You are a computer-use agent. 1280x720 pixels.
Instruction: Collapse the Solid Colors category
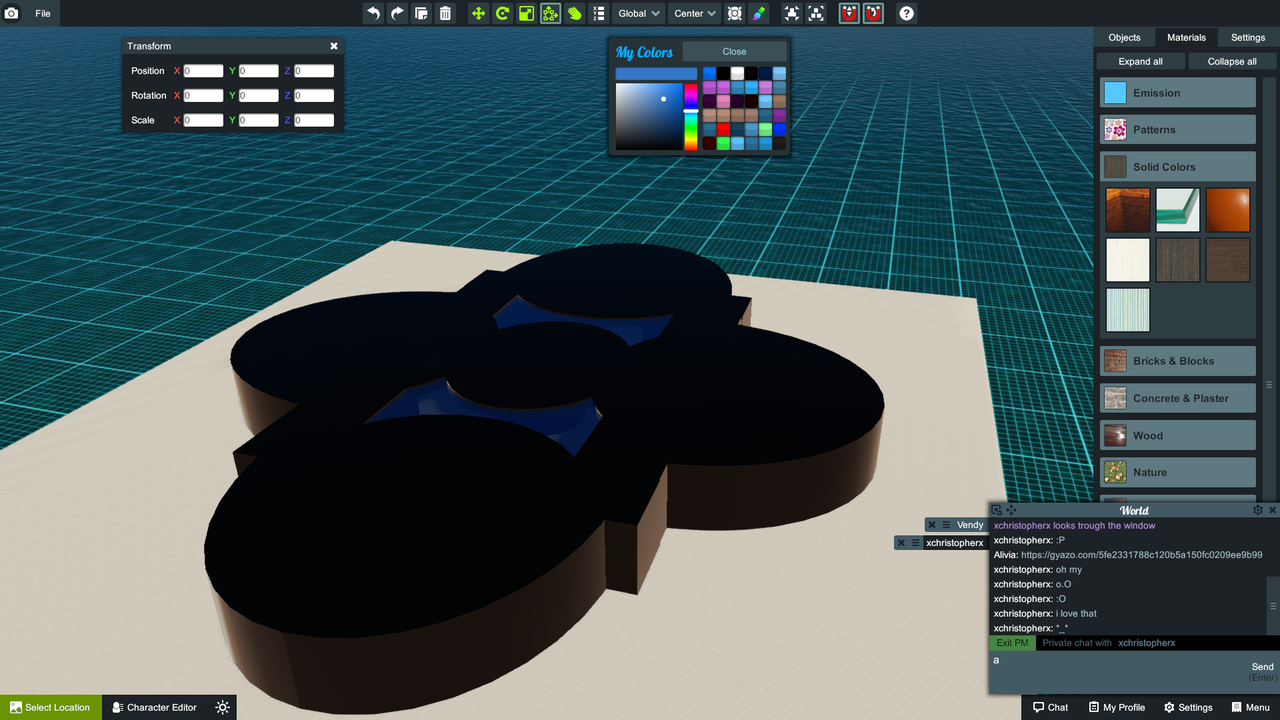coord(1178,167)
